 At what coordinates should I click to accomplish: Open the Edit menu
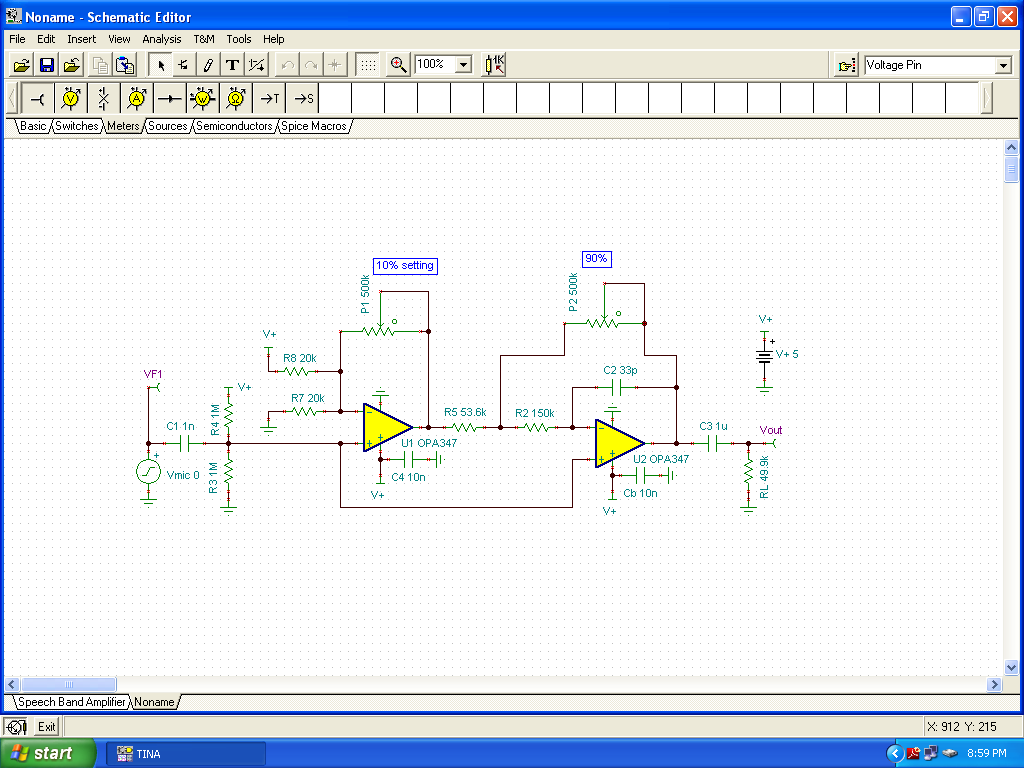(46, 39)
